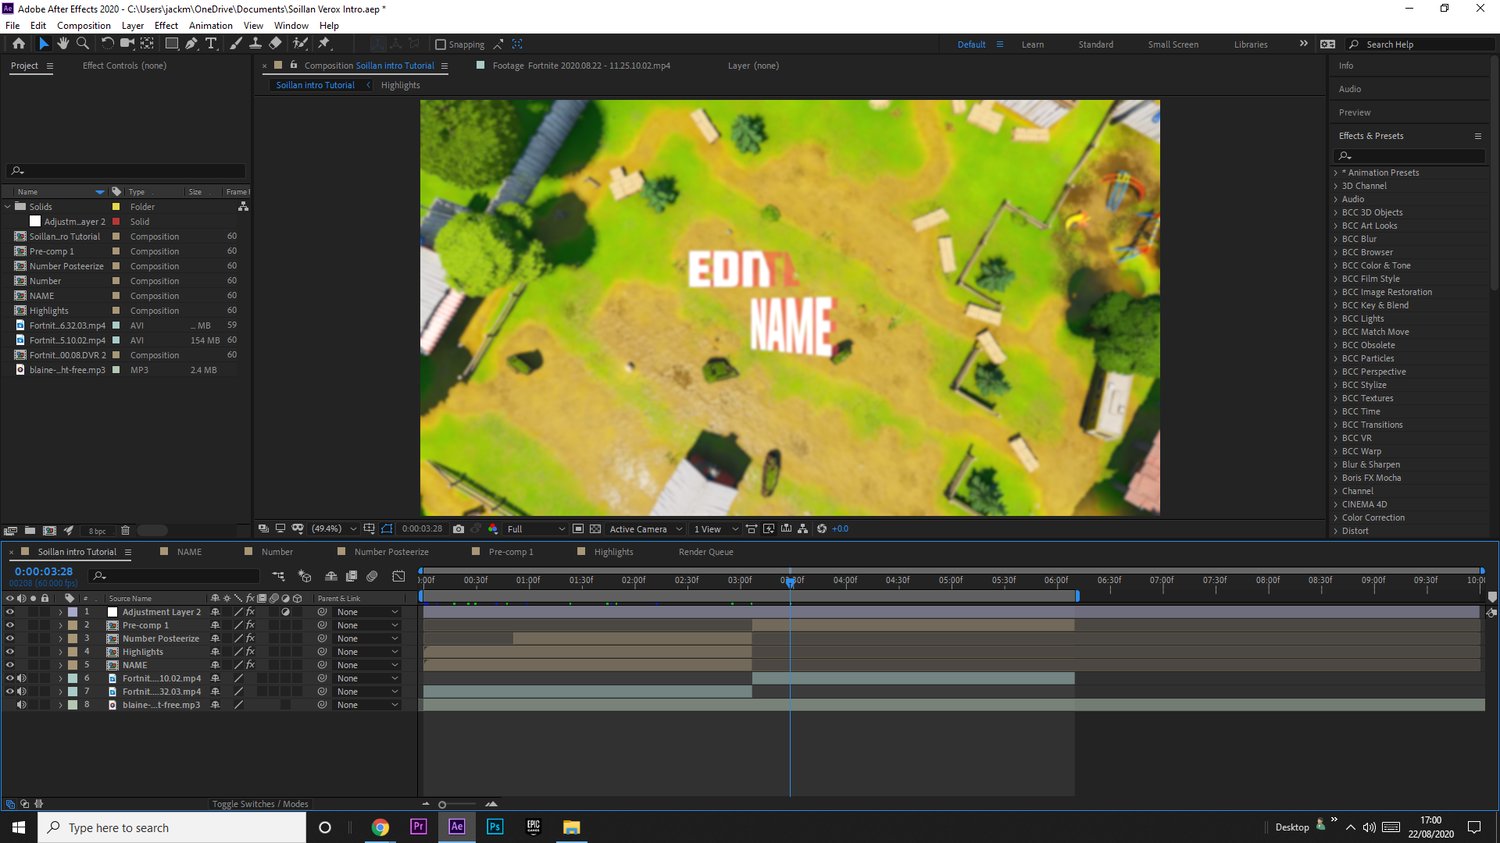Open the Graph Editor in timeline
Screen dimensions: 1500x843
(x=398, y=576)
